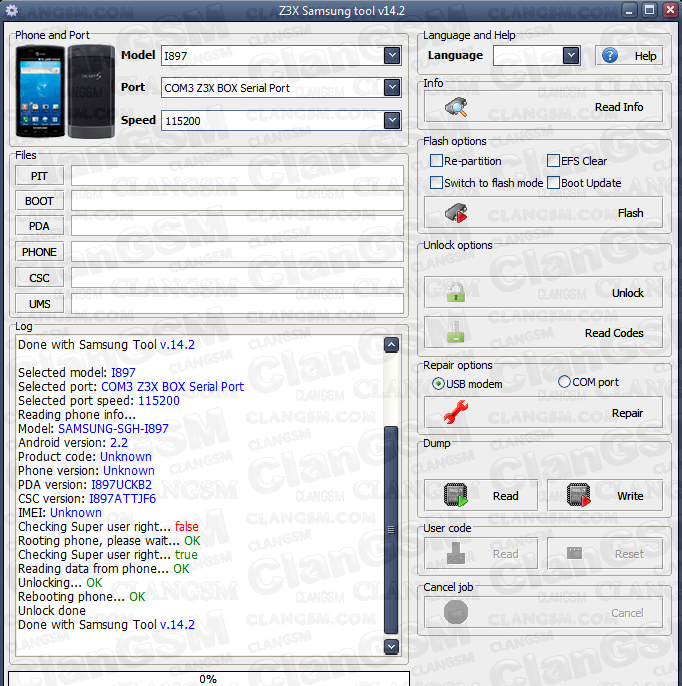This screenshot has width=682, height=686.
Task: Close the Z3X Samsung tool window
Action: point(670,10)
